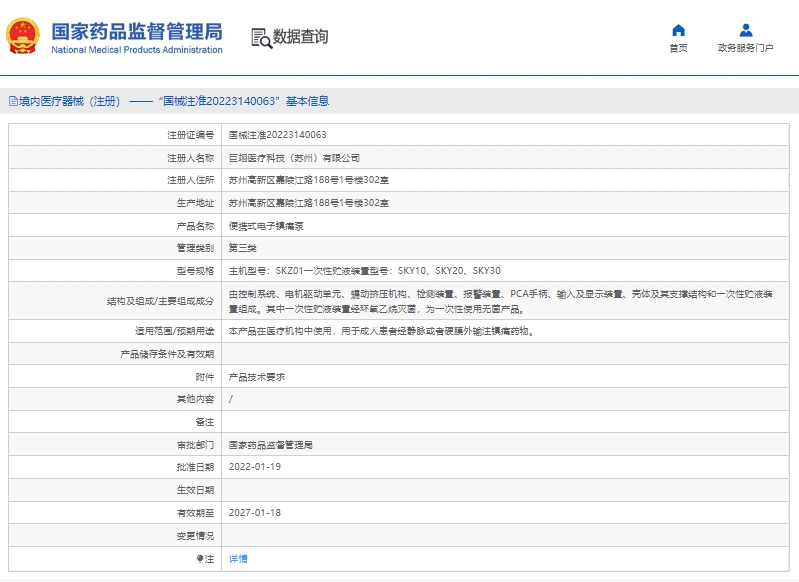Click approval date 2022-01-19
This screenshot has width=799, height=582.
tap(255, 467)
